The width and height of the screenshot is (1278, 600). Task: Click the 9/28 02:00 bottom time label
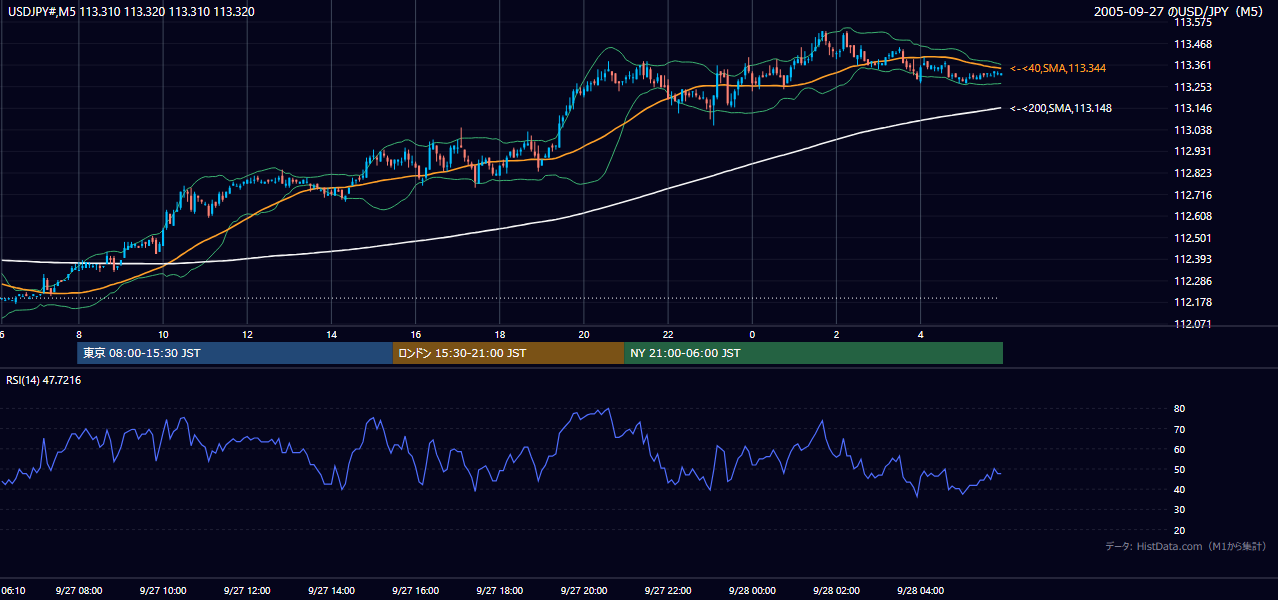[837, 590]
